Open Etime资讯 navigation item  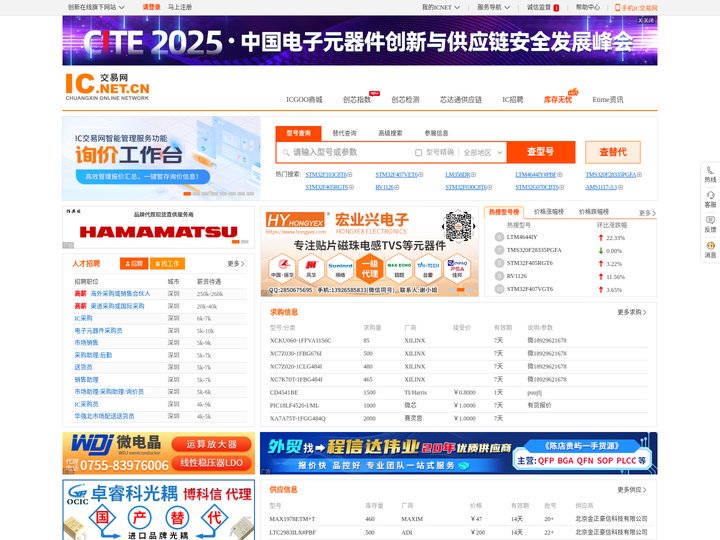(608, 100)
